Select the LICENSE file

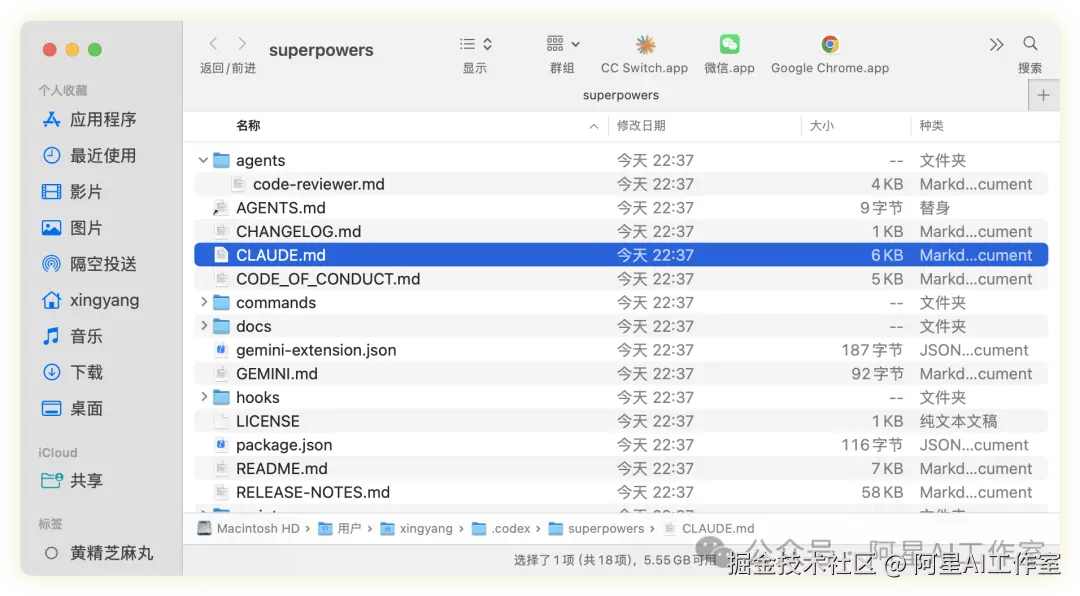(621, 421)
